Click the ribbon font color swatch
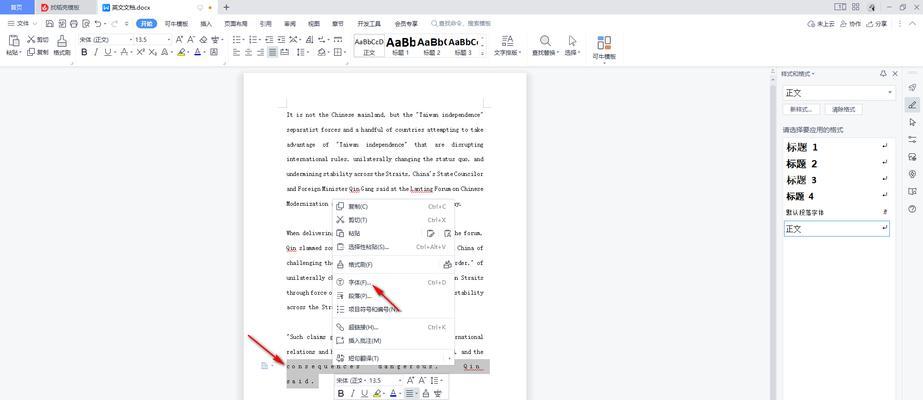923x400 pixels. point(197,52)
